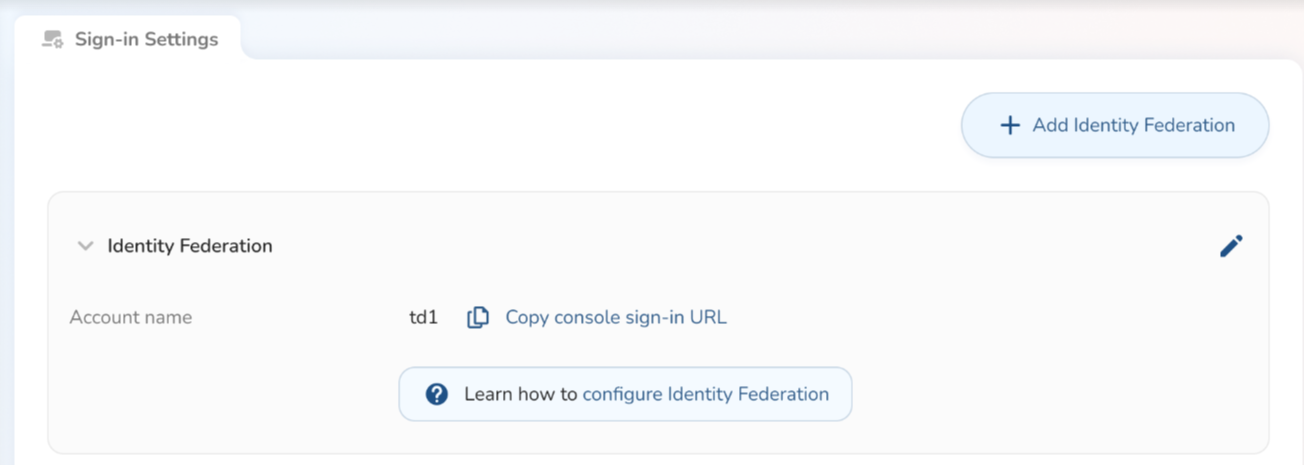
Task: Click empty panel area left of Add button
Action: [x=500, y=126]
